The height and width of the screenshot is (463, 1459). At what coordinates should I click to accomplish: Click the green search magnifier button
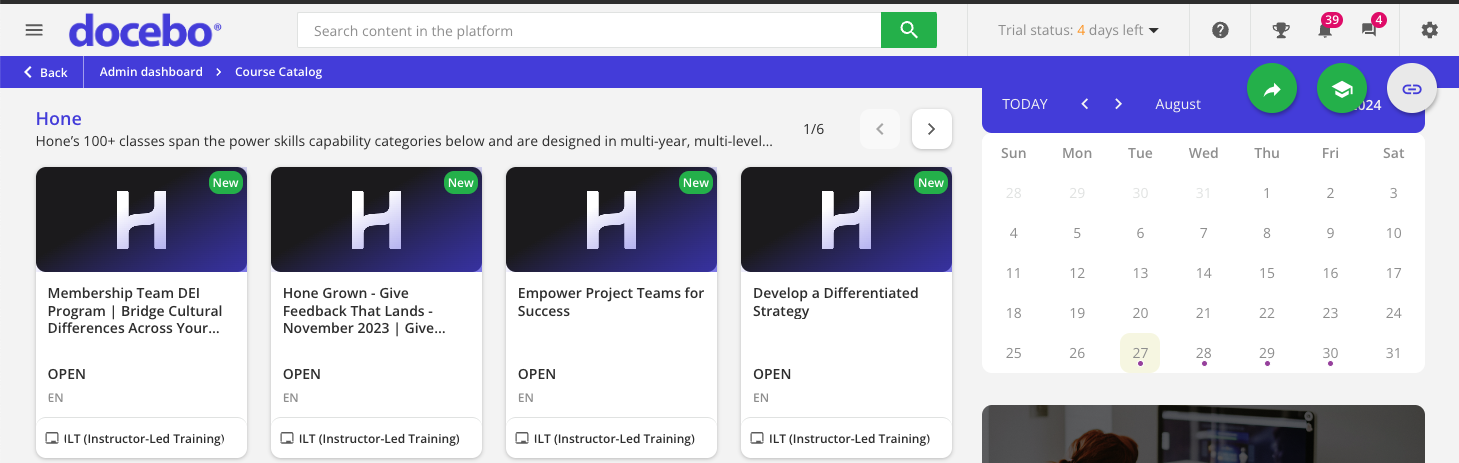click(x=909, y=30)
